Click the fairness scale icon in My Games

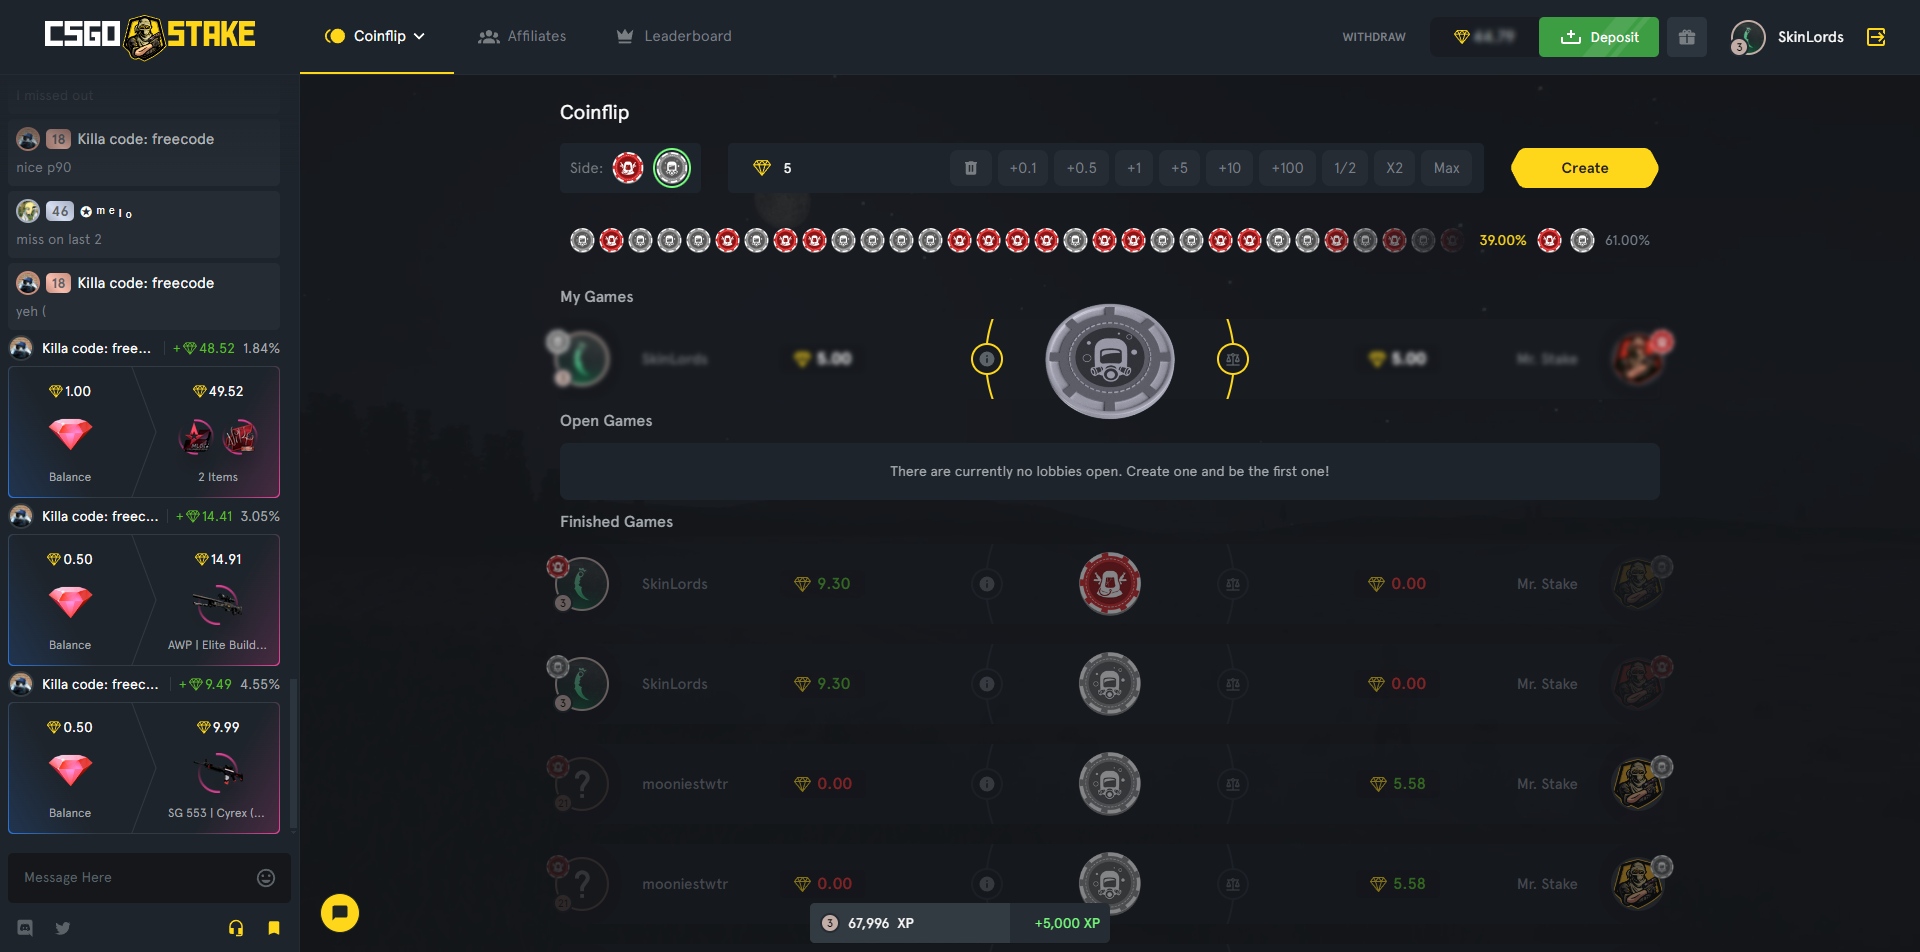(x=1233, y=359)
